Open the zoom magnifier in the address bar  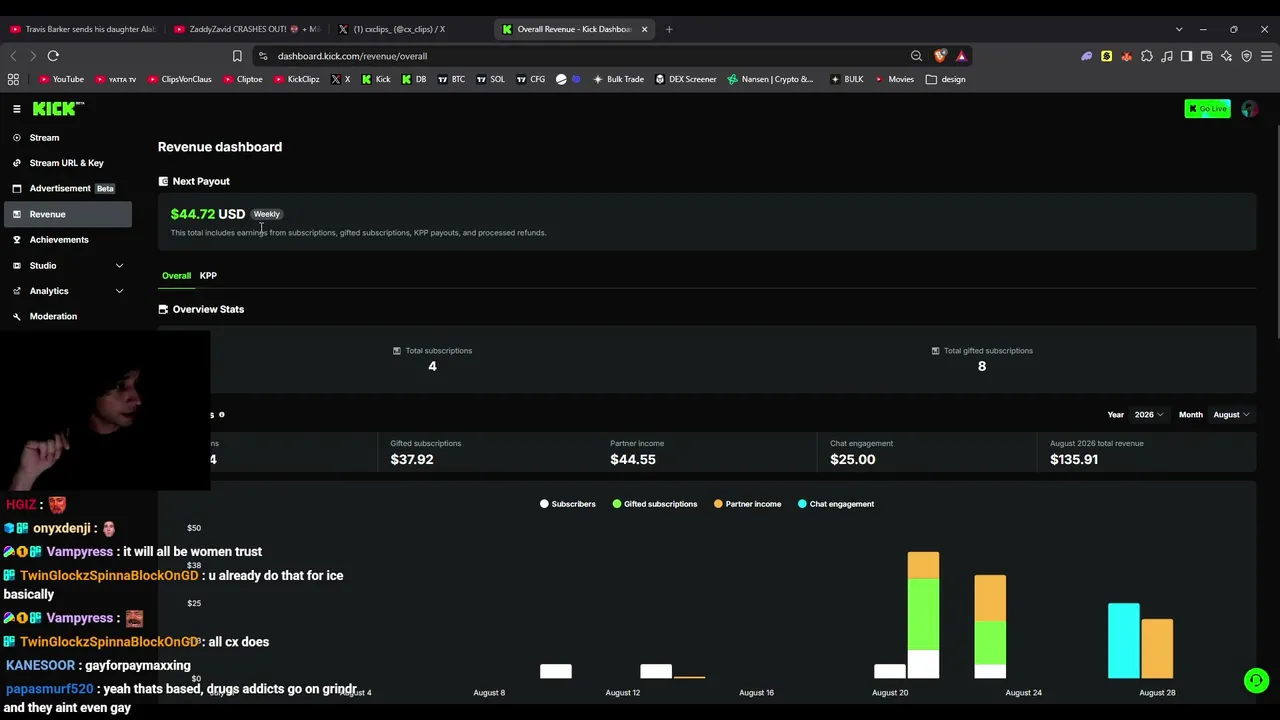pyautogui.click(x=916, y=56)
